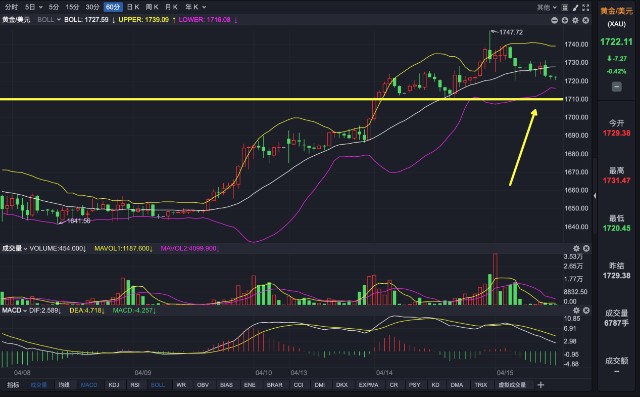Enable the BRAR indicator
Viewport: 640px width, 397px height.
274,385
